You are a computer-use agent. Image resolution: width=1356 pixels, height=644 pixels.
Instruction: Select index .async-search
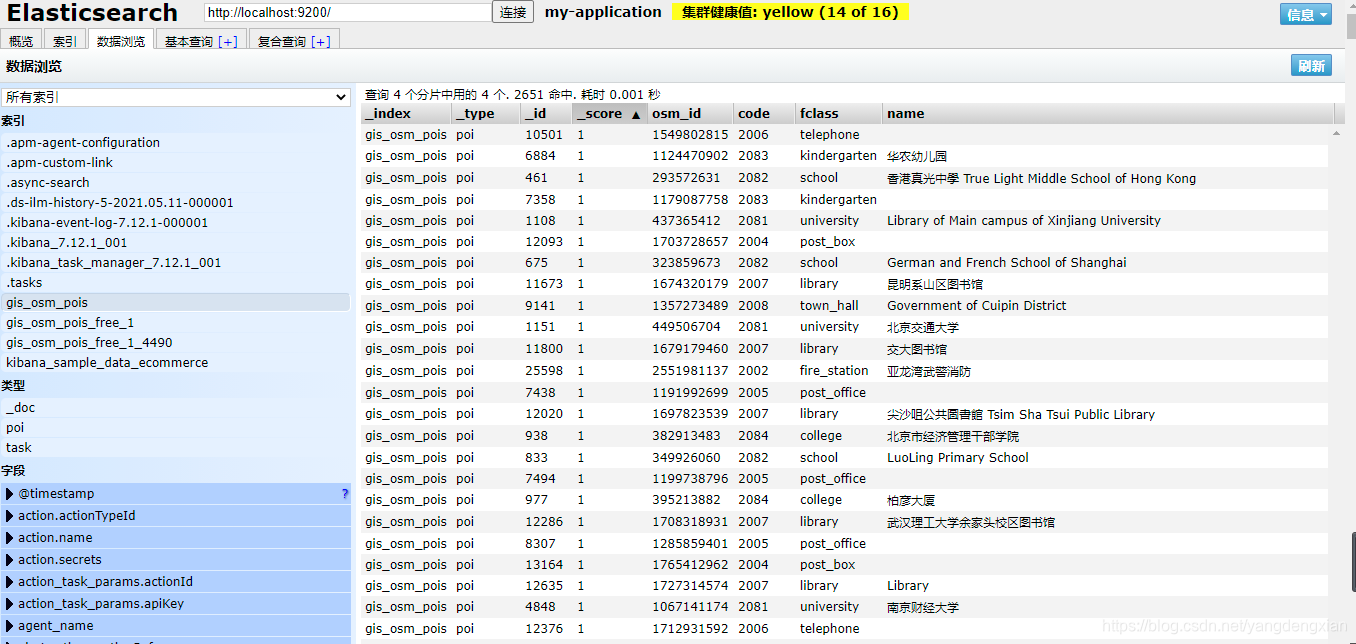click(x=175, y=183)
